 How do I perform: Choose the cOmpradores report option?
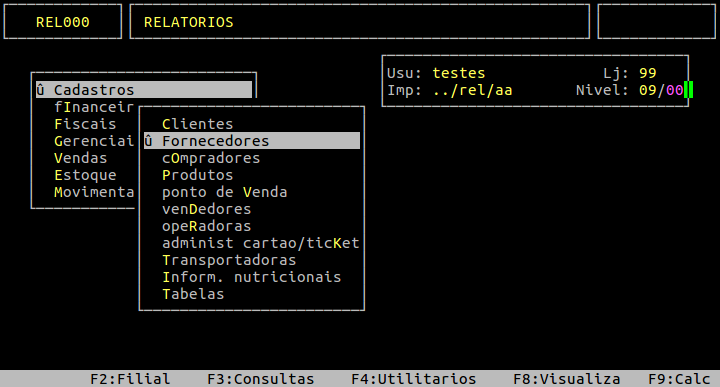(211, 158)
